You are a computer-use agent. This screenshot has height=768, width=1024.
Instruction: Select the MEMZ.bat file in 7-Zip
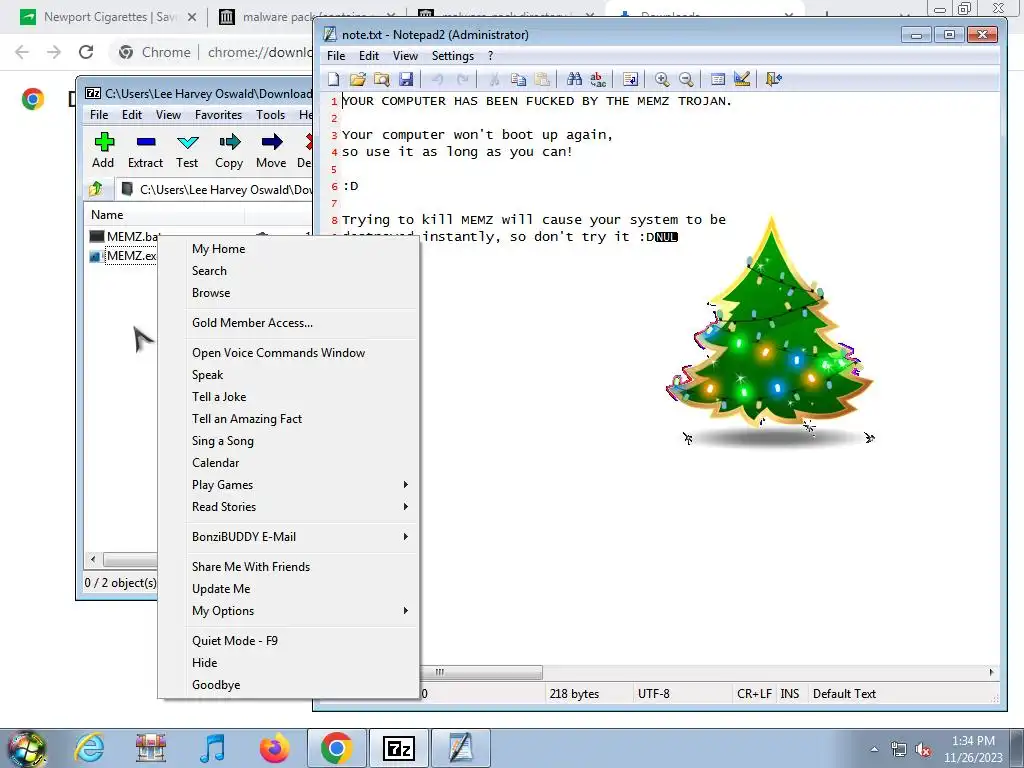(x=124, y=236)
